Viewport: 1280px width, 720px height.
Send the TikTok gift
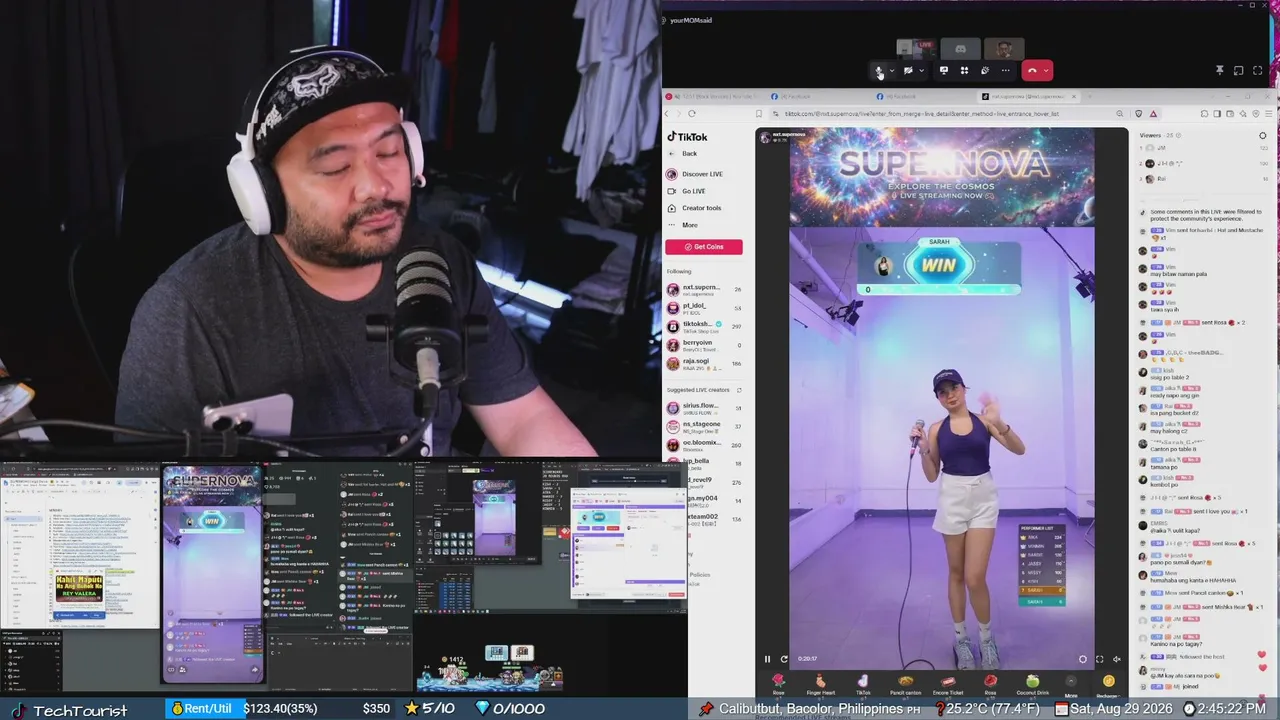(x=863, y=684)
